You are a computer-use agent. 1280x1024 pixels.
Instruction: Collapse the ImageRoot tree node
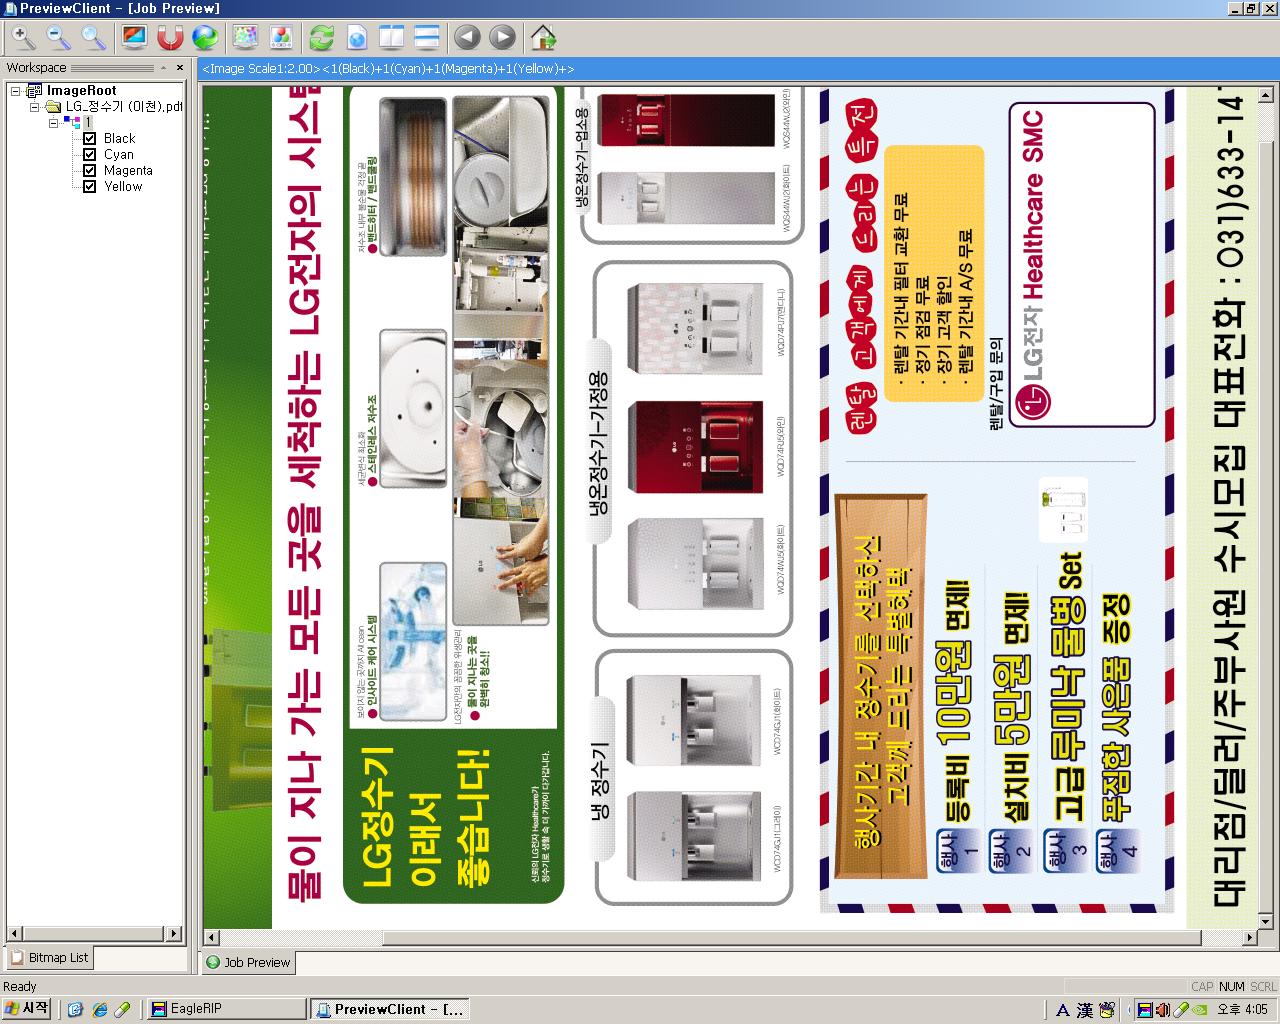pos(16,91)
